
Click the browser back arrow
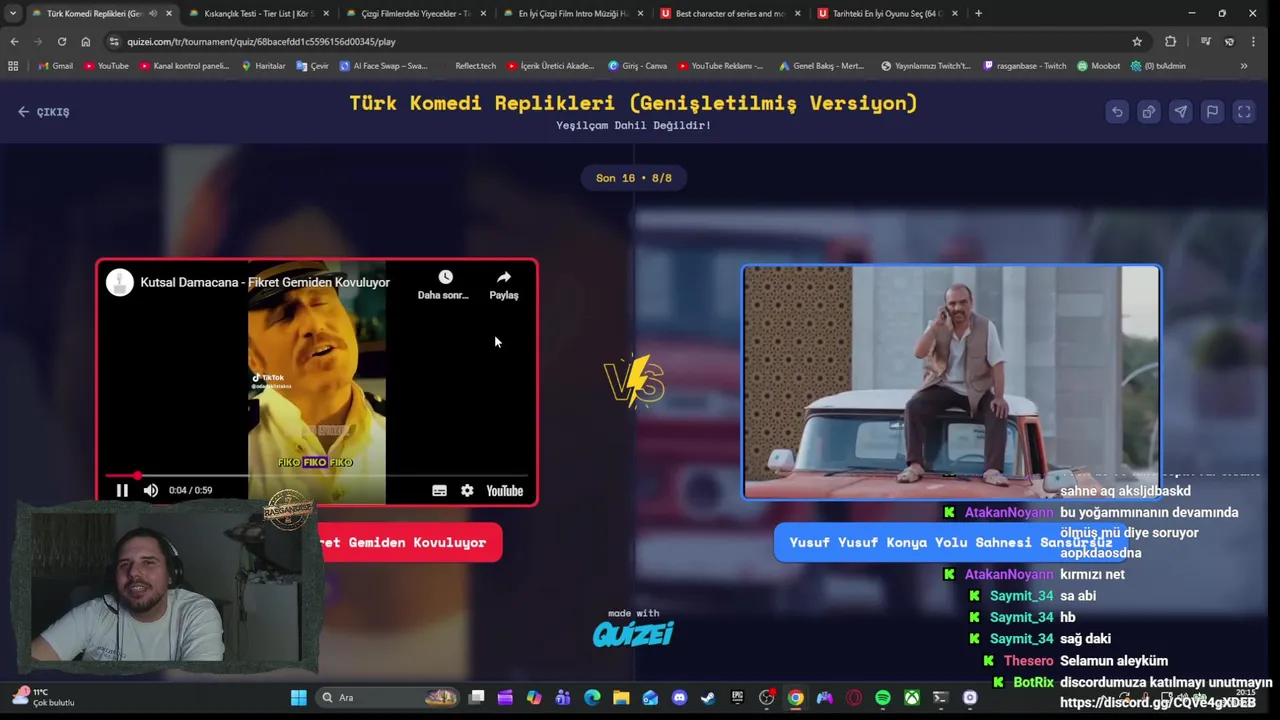[14, 41]
